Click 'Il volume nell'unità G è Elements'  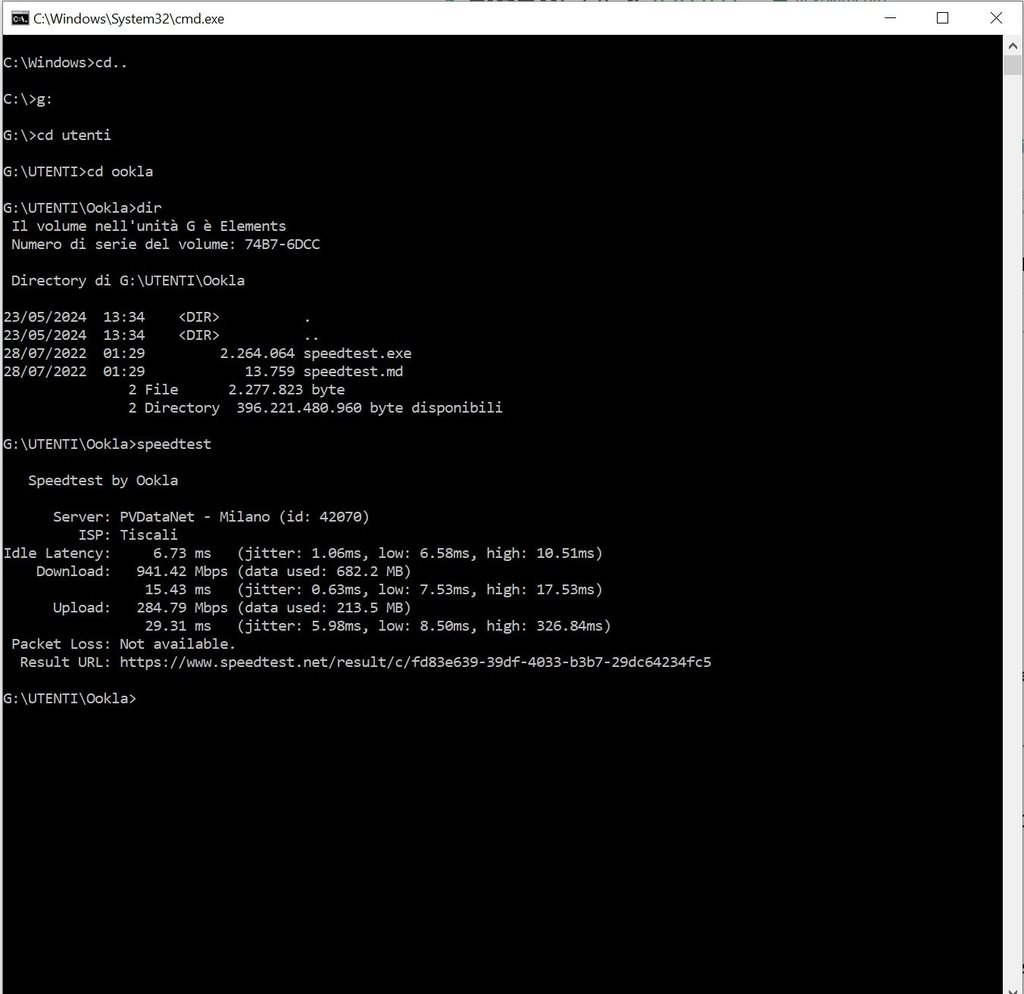pos(149,226)
